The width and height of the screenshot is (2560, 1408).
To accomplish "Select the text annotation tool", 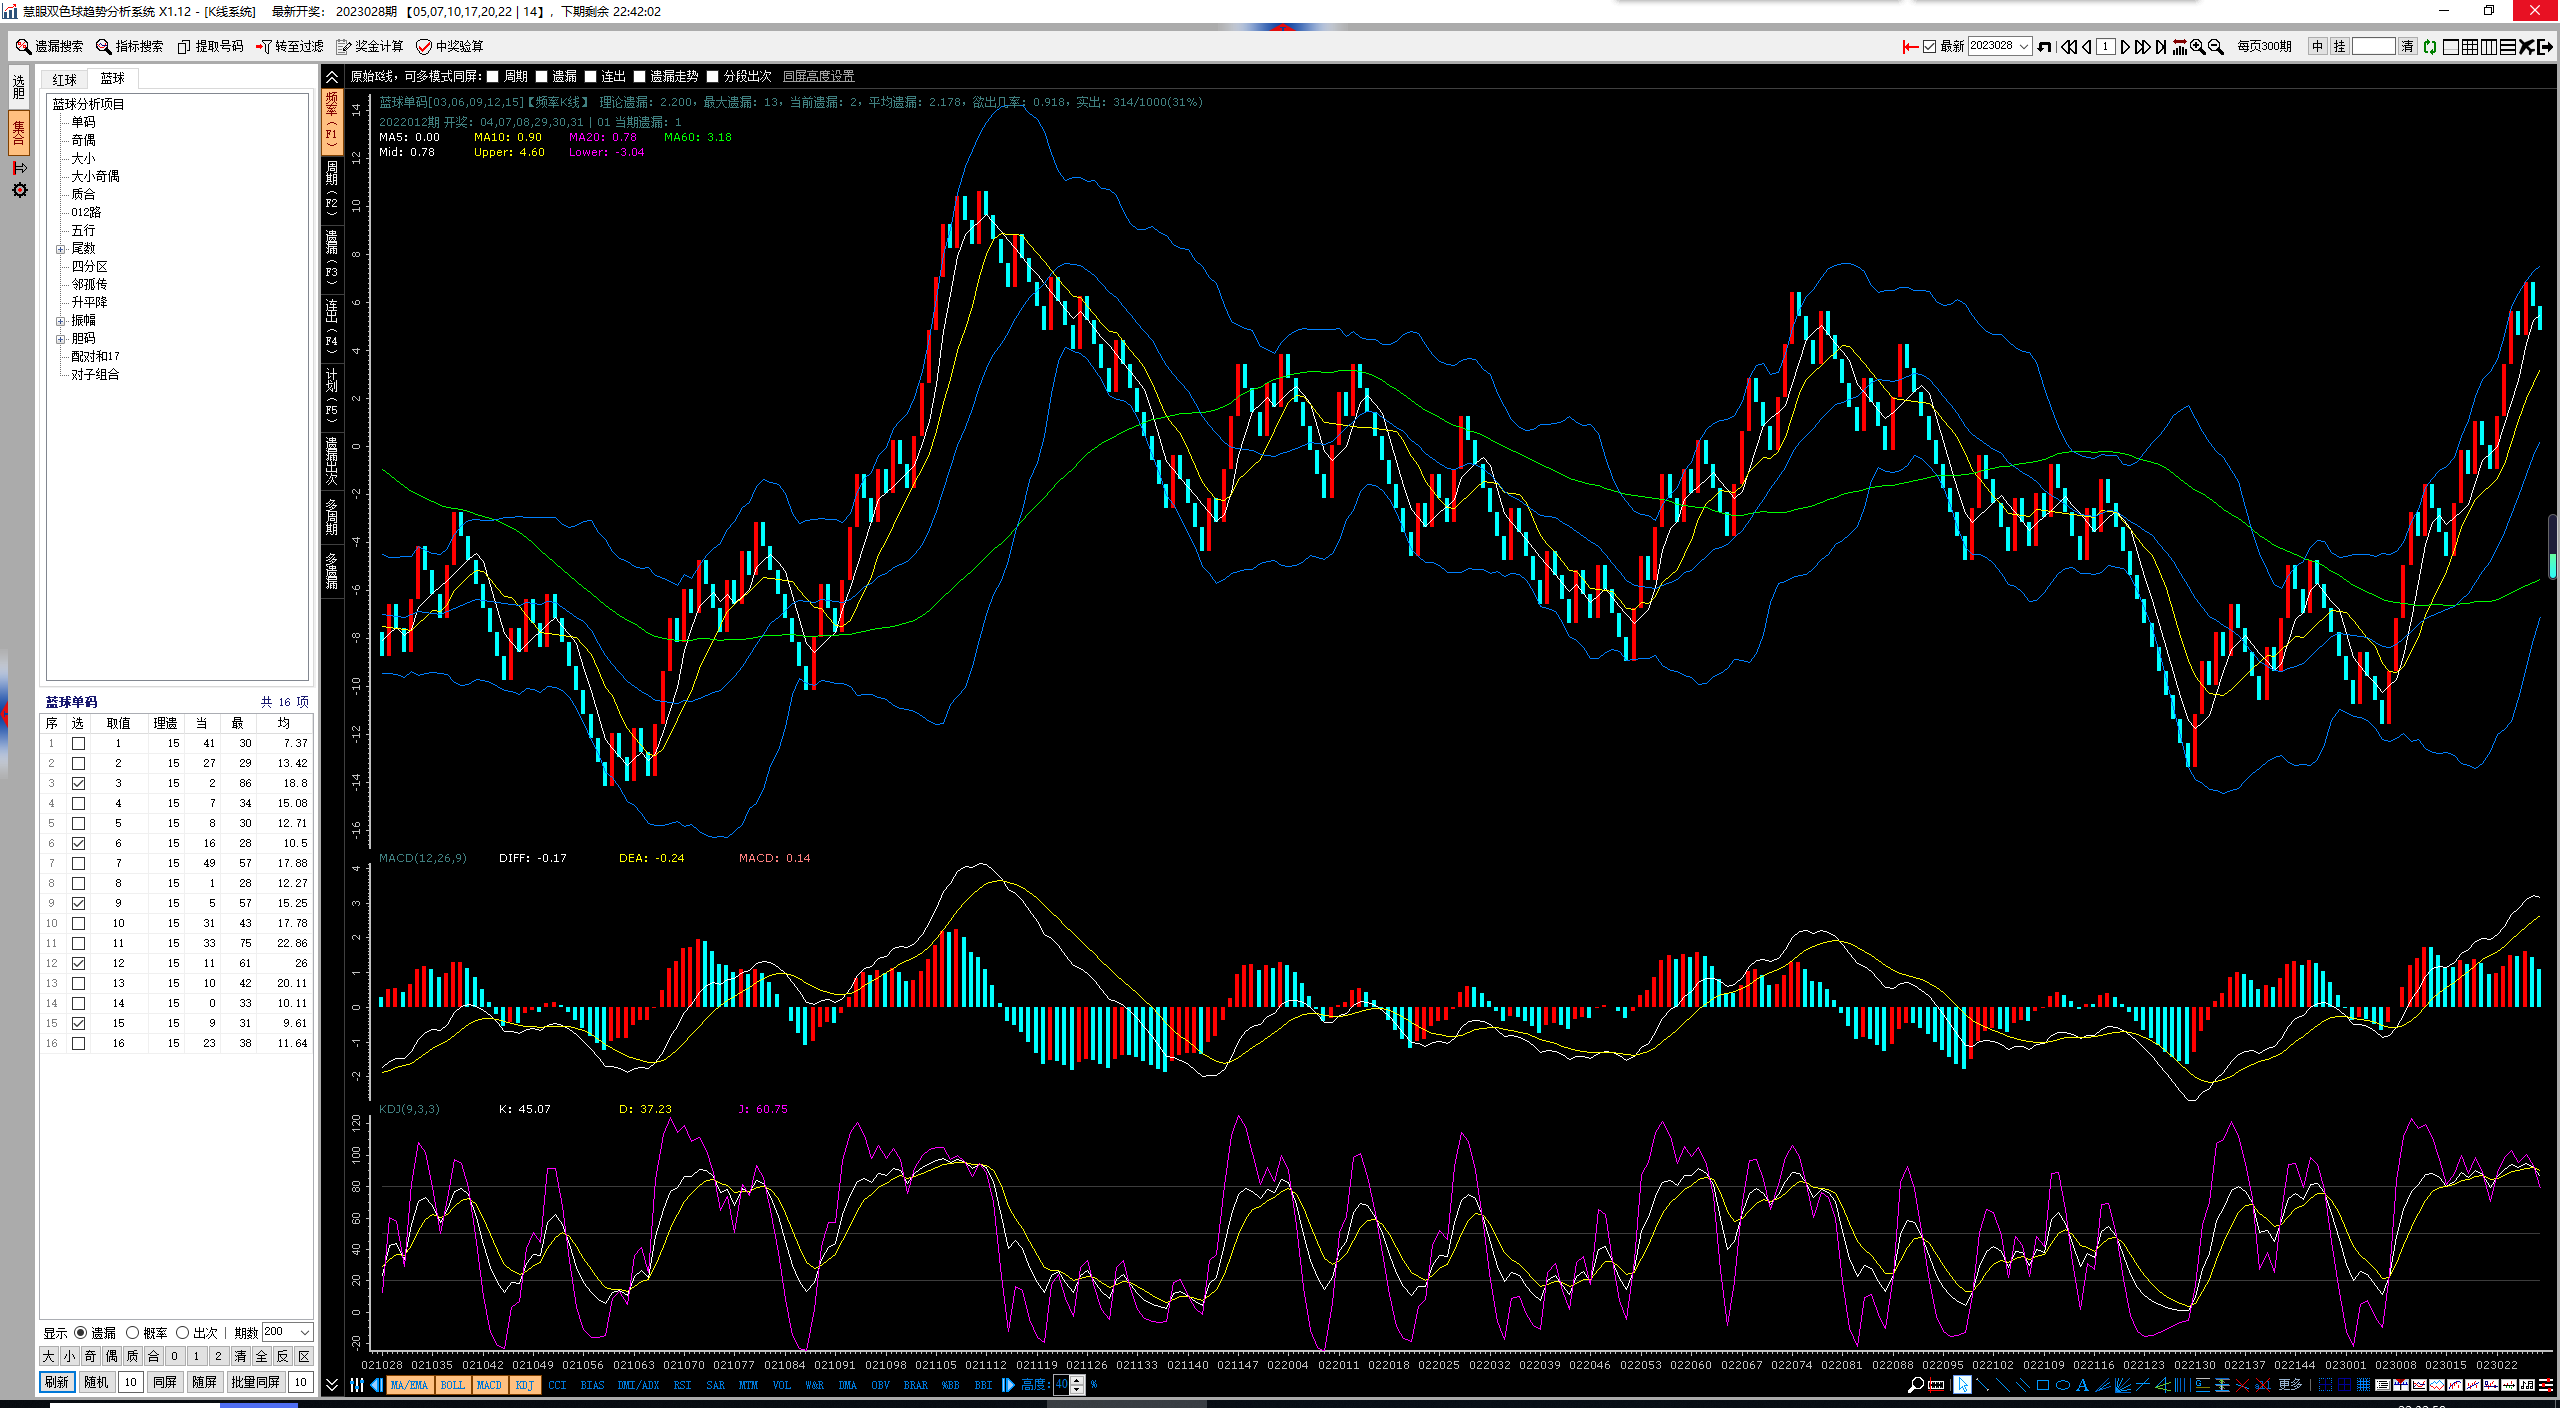I will 2082,1385.
